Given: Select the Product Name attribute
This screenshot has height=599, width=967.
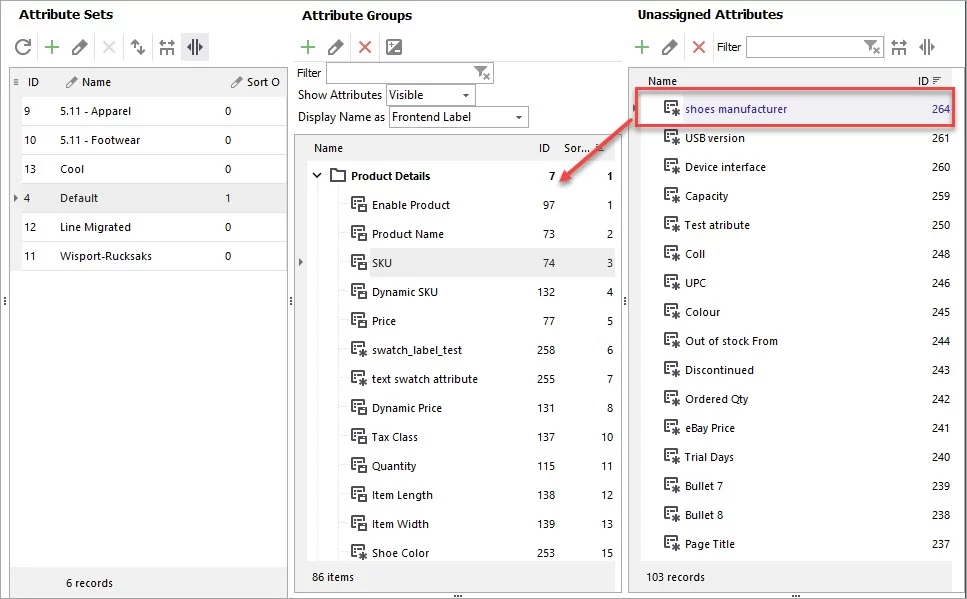Looking at the screenshot, I should tap(408, 234).
